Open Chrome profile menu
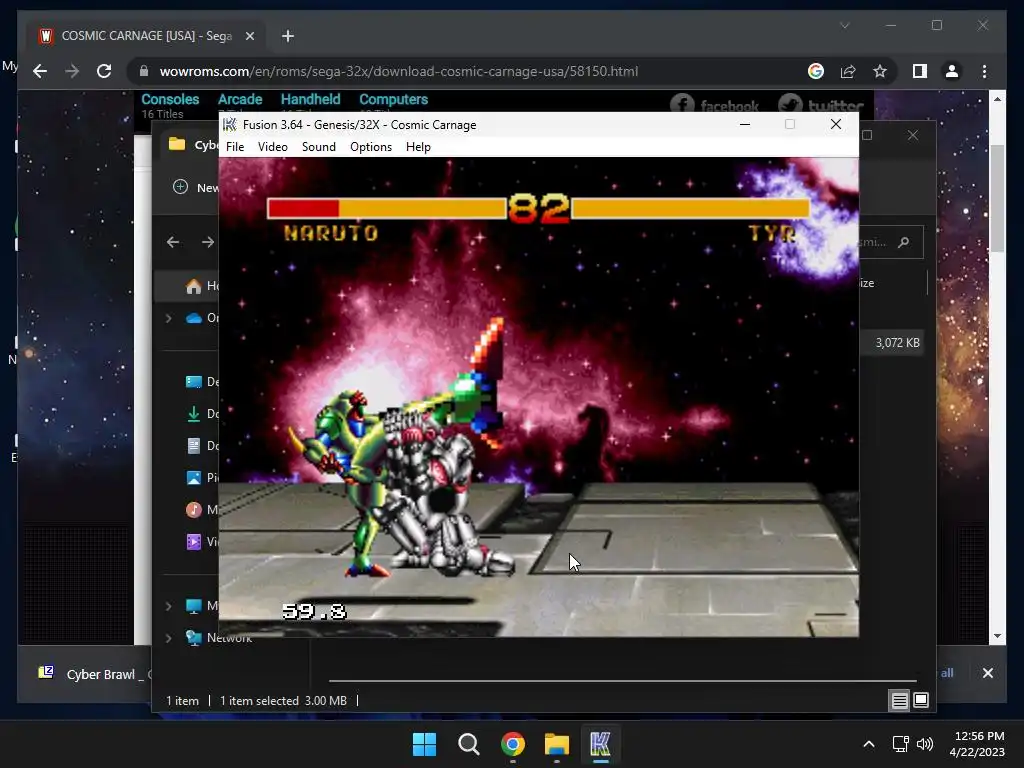Image resolution: width=1024 pixels, height=768 pixels. click(952, 71)
